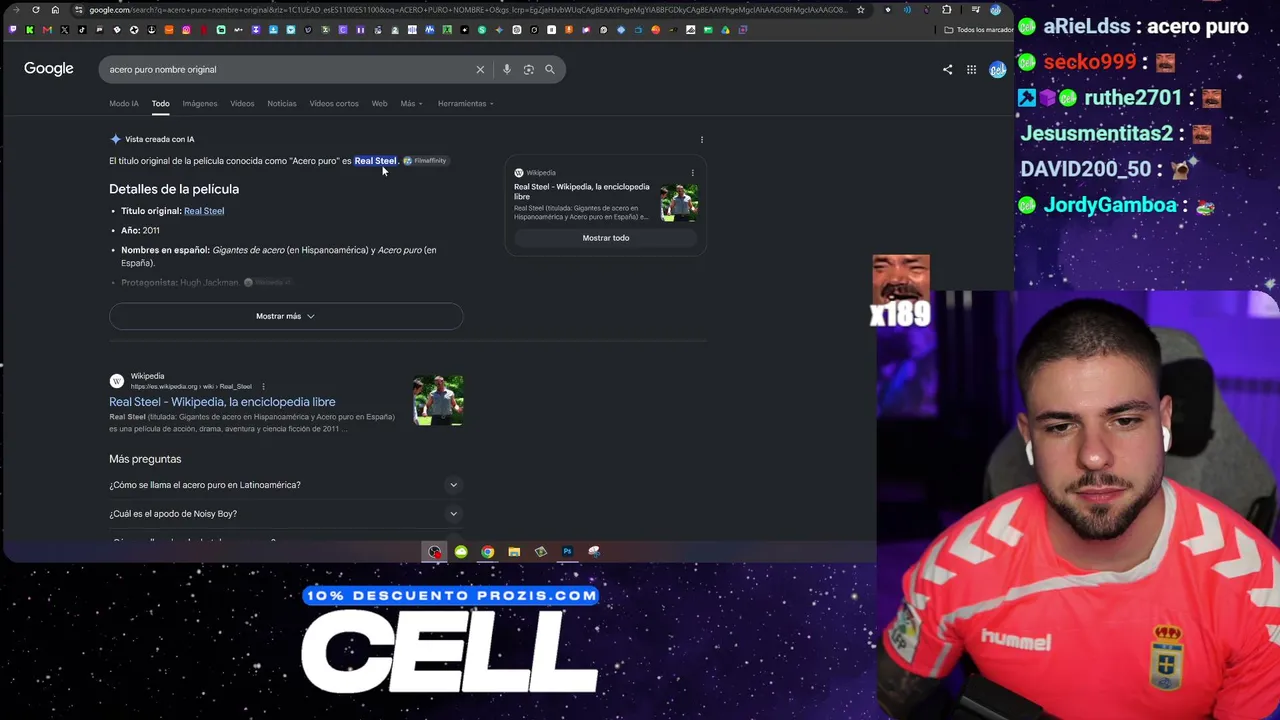1280x720 pixels.
Task: Bookmark this page with the star icon
Action: tap(860, 10)
